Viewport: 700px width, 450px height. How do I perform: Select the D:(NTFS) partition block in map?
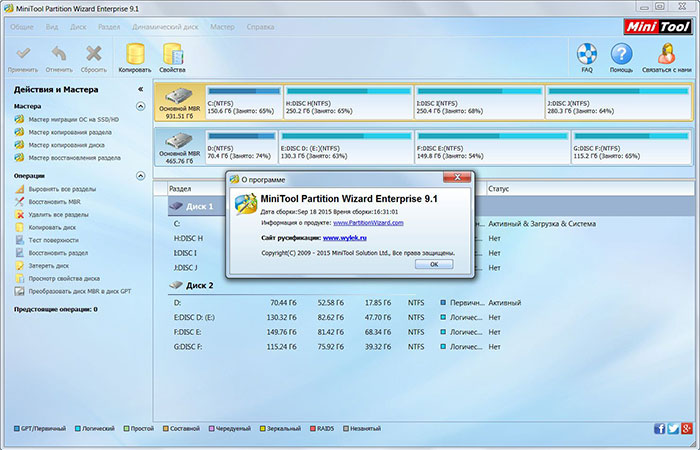coord(241,147)
